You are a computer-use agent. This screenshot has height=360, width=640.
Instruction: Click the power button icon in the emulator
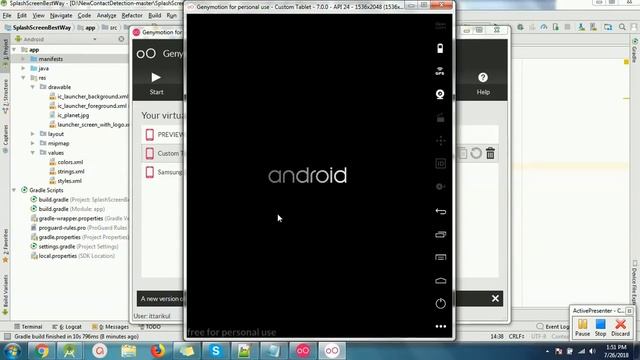tap(440, 303)
